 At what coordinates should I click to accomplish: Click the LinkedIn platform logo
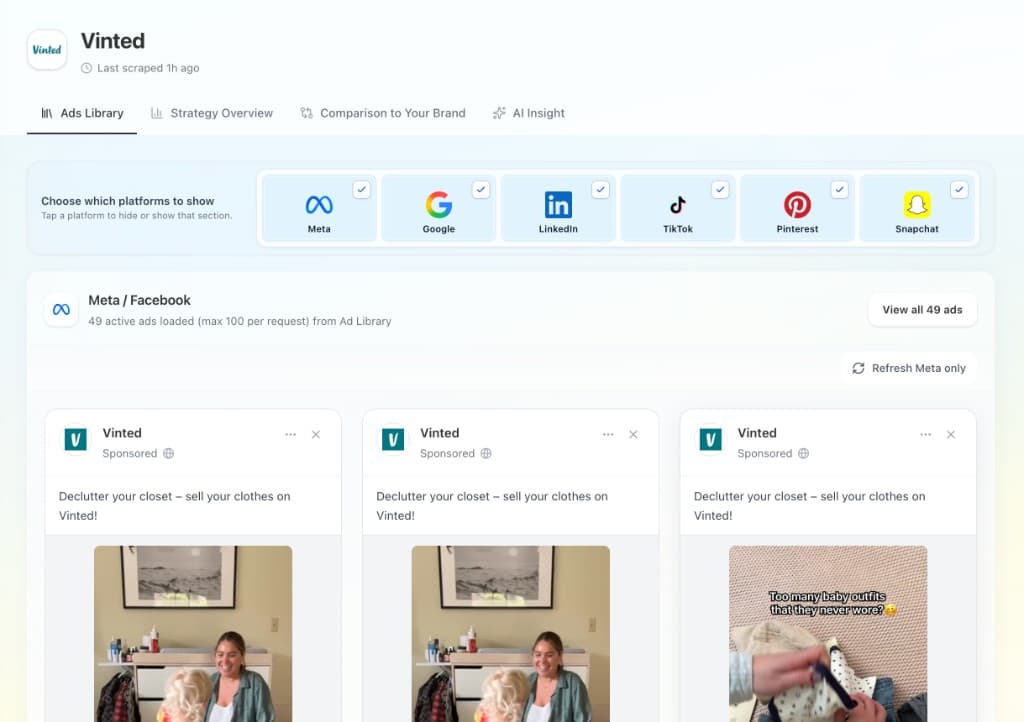(558, 205)
